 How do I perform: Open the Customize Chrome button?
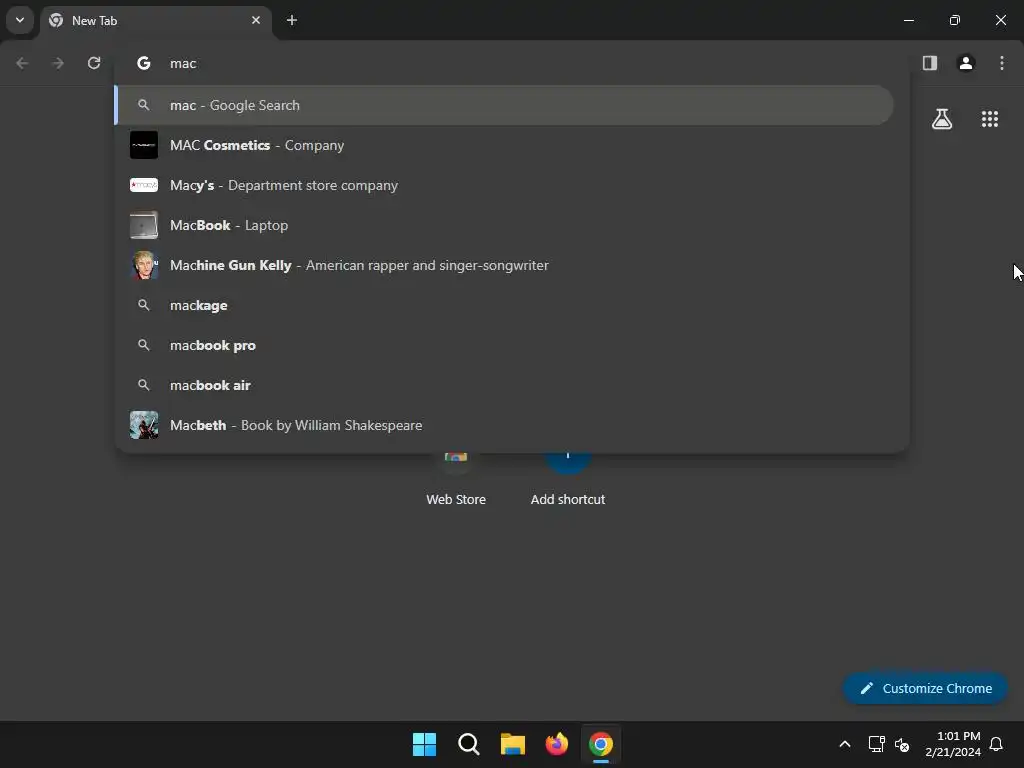[925, 688]
